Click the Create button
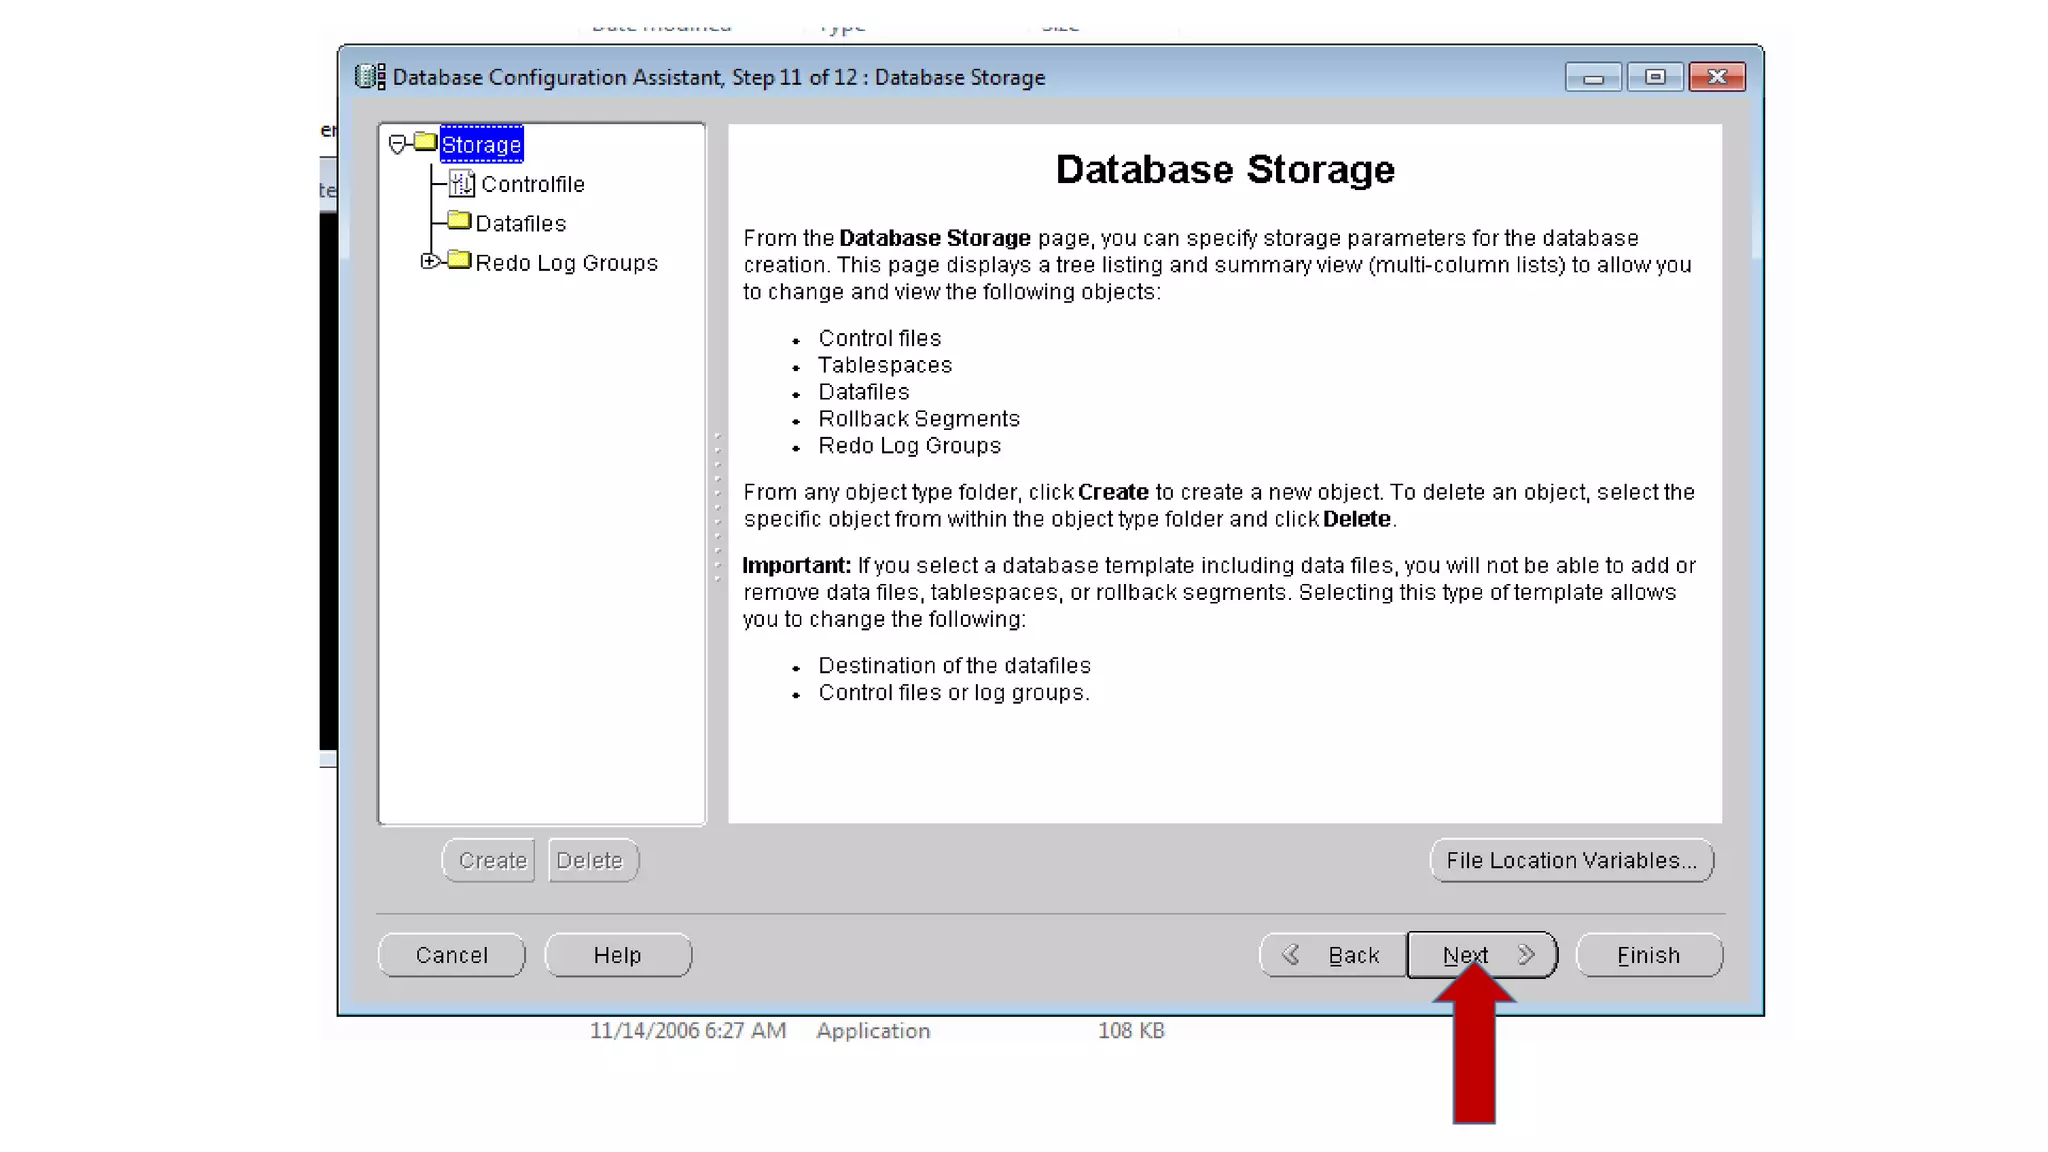This screenshot has width=2048, height=1152. pos(492,861)
